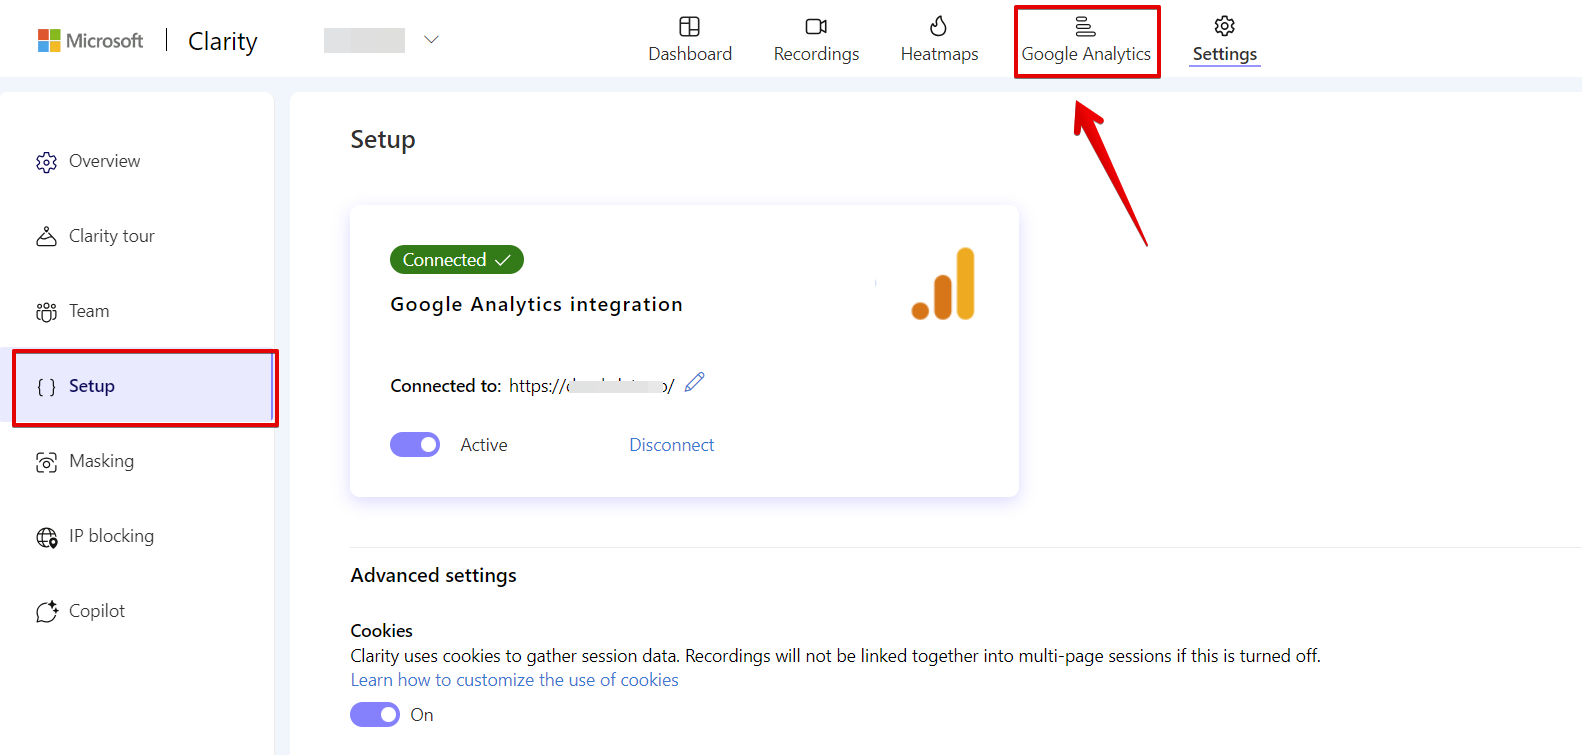
Task: Click the Masking icon in sidebar
Action: pos(47,462)
